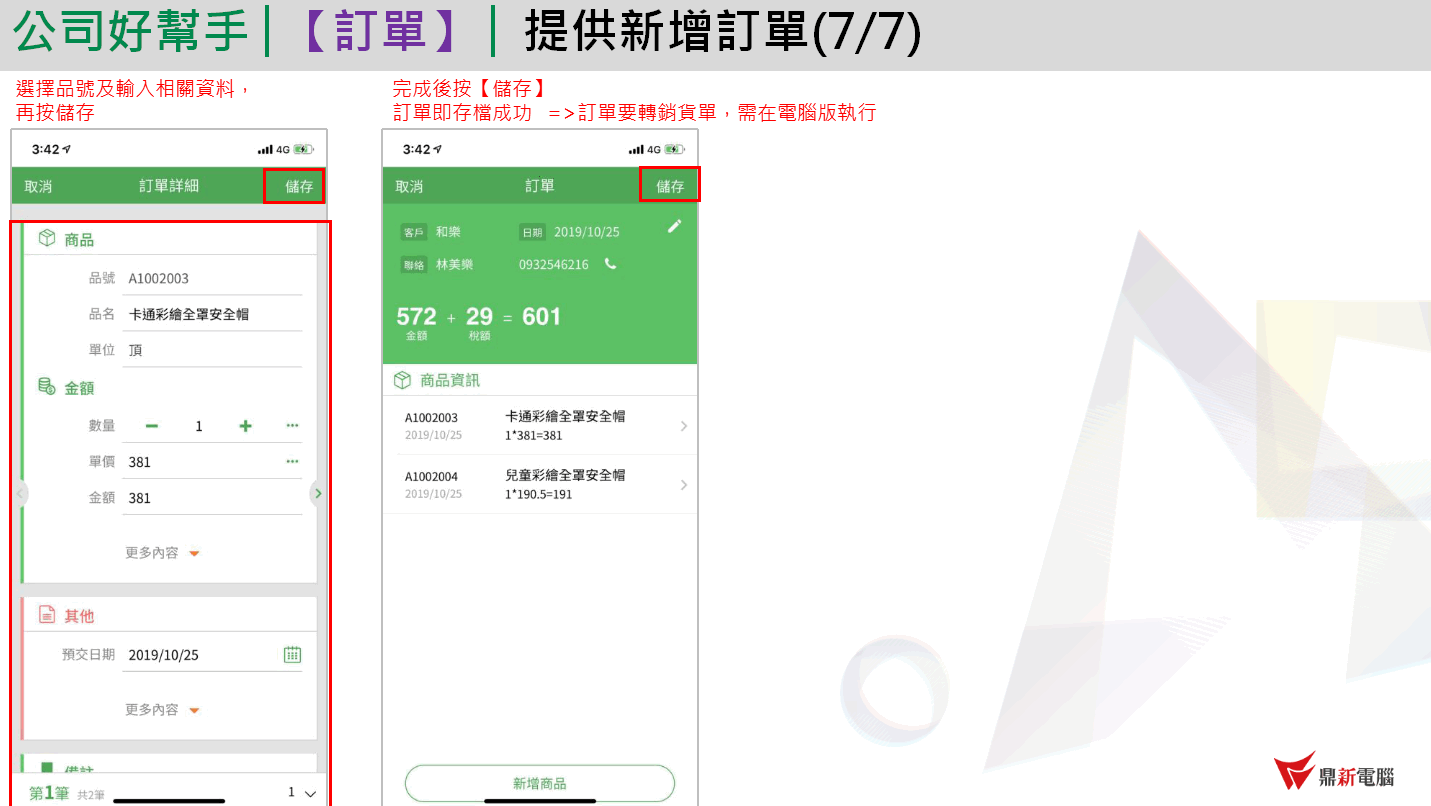This screenshot has width=1431, height=806.
Task: Click the 預交日期 value 2019/10/25
Action: click(164, 655)
